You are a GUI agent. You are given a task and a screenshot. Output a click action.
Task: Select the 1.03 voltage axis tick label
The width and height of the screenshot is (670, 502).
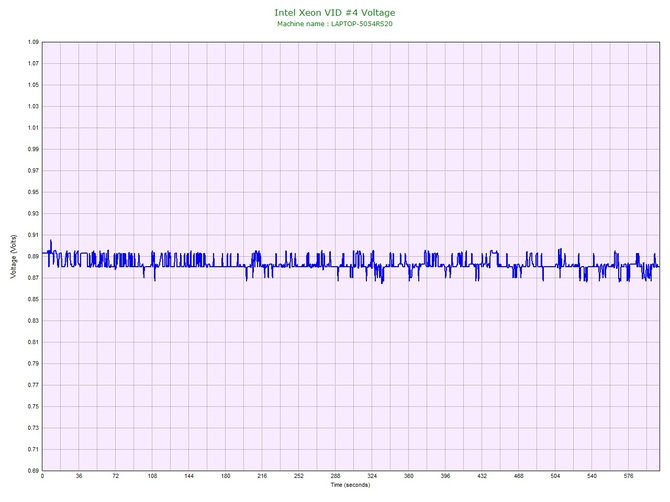pyautogui.click(x=33, y=107)
